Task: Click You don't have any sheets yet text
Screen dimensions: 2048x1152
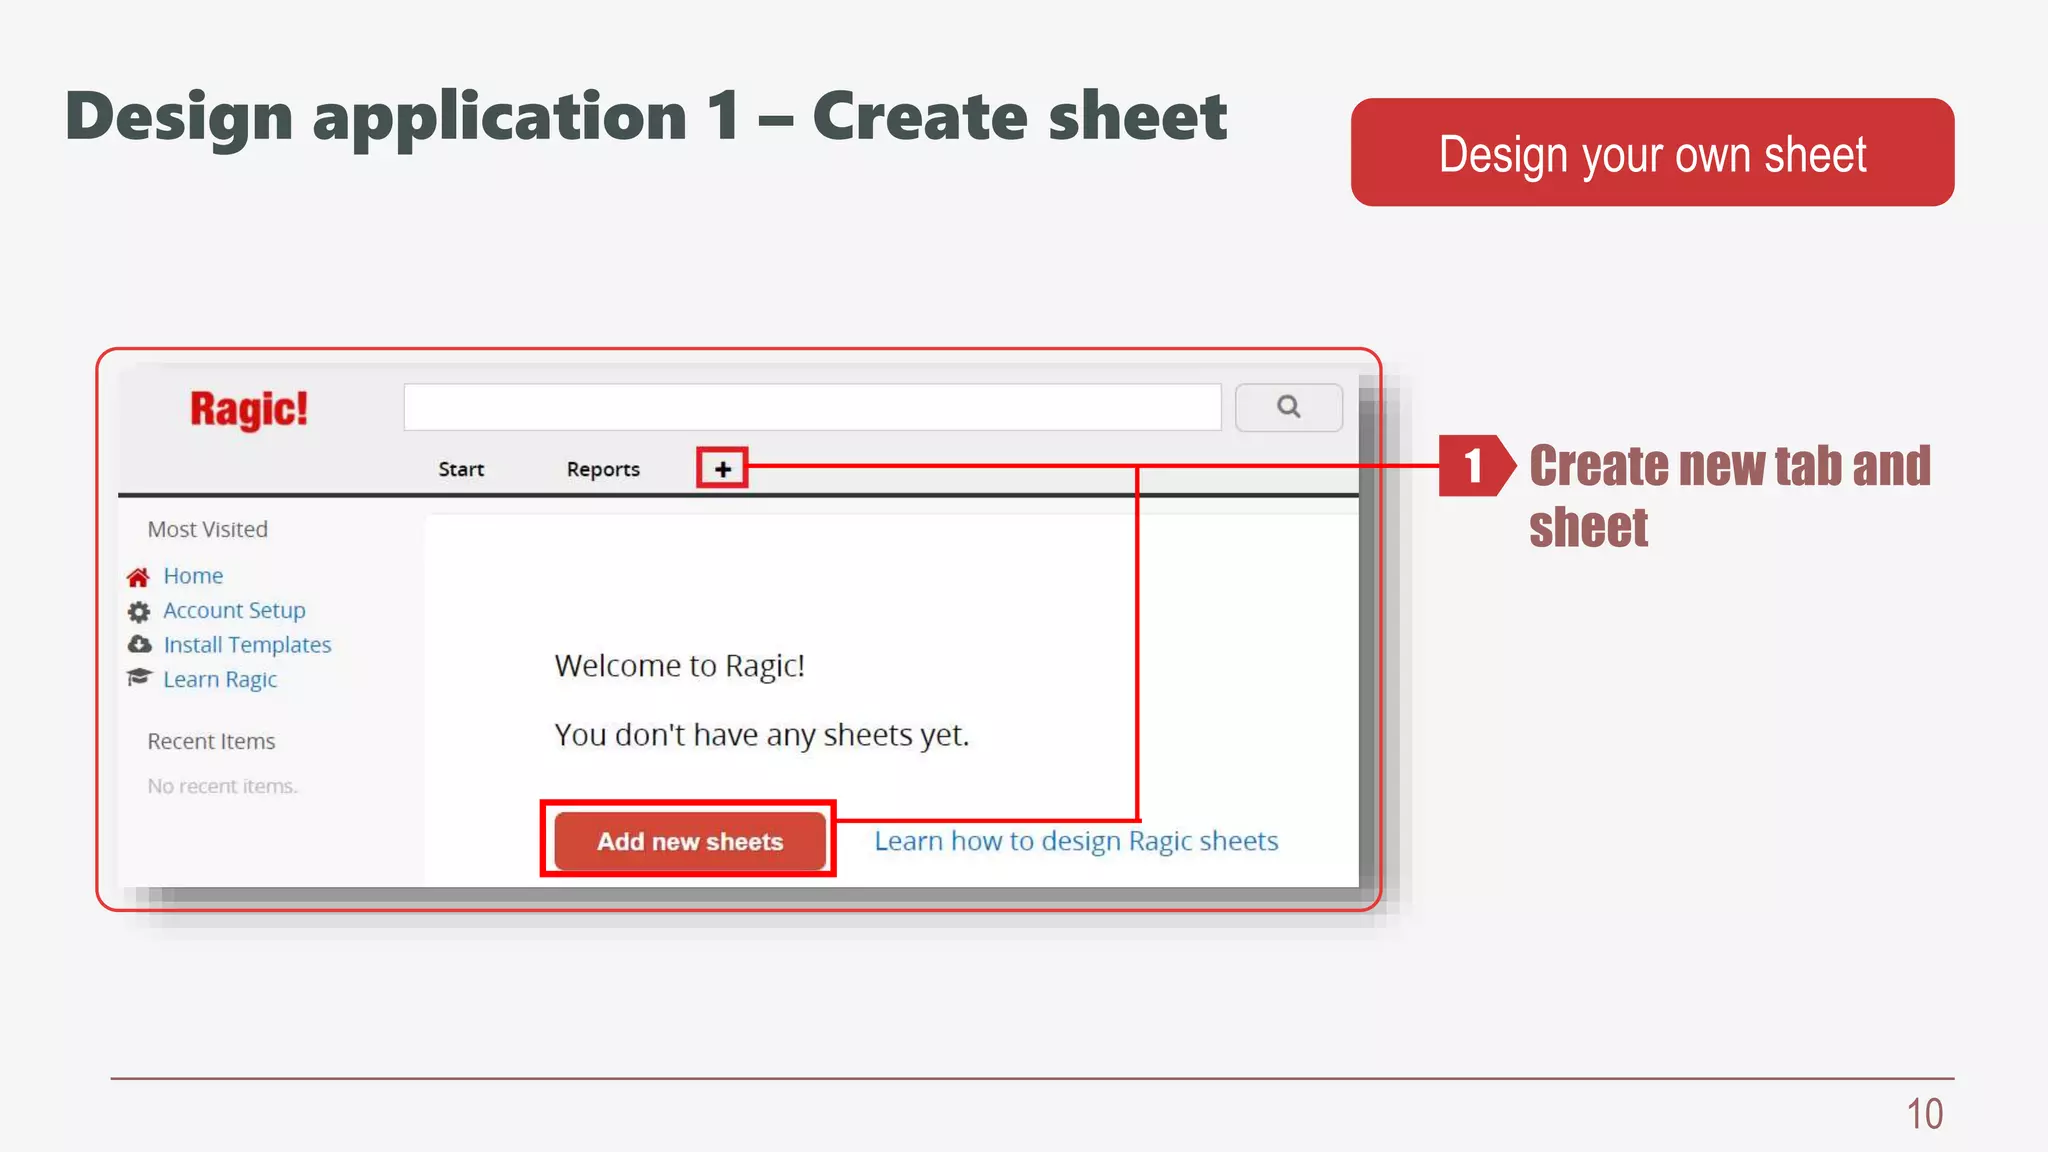Action: click(762, 735)
